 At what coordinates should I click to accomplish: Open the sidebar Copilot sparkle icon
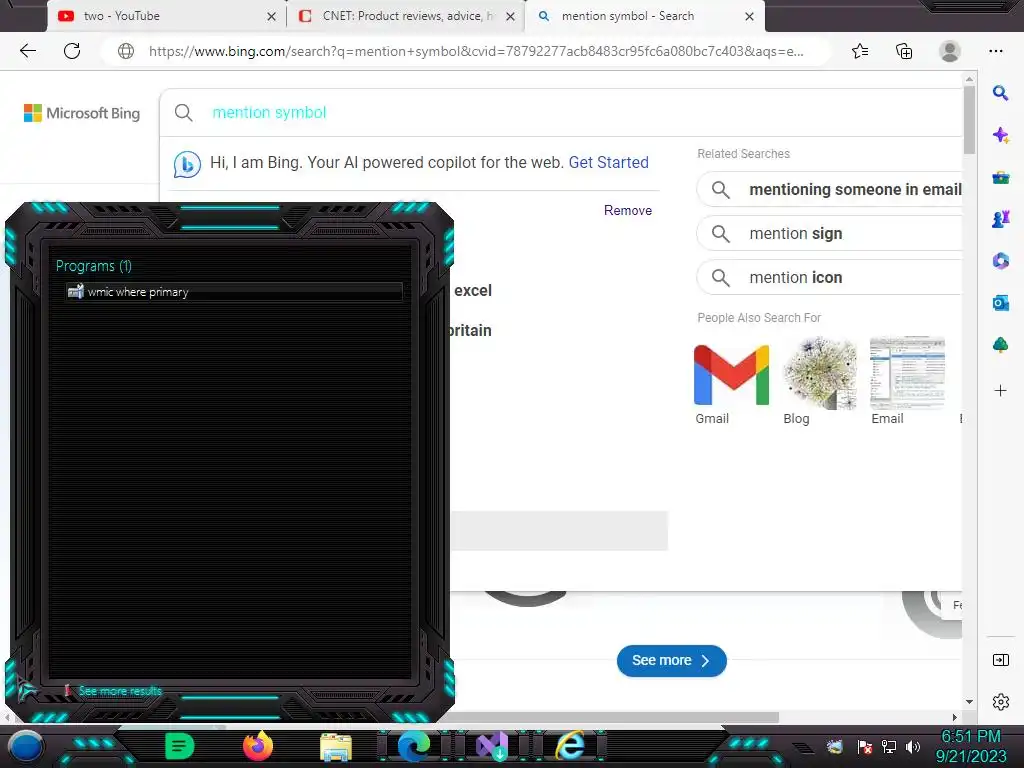click(x=1000, y=135)
